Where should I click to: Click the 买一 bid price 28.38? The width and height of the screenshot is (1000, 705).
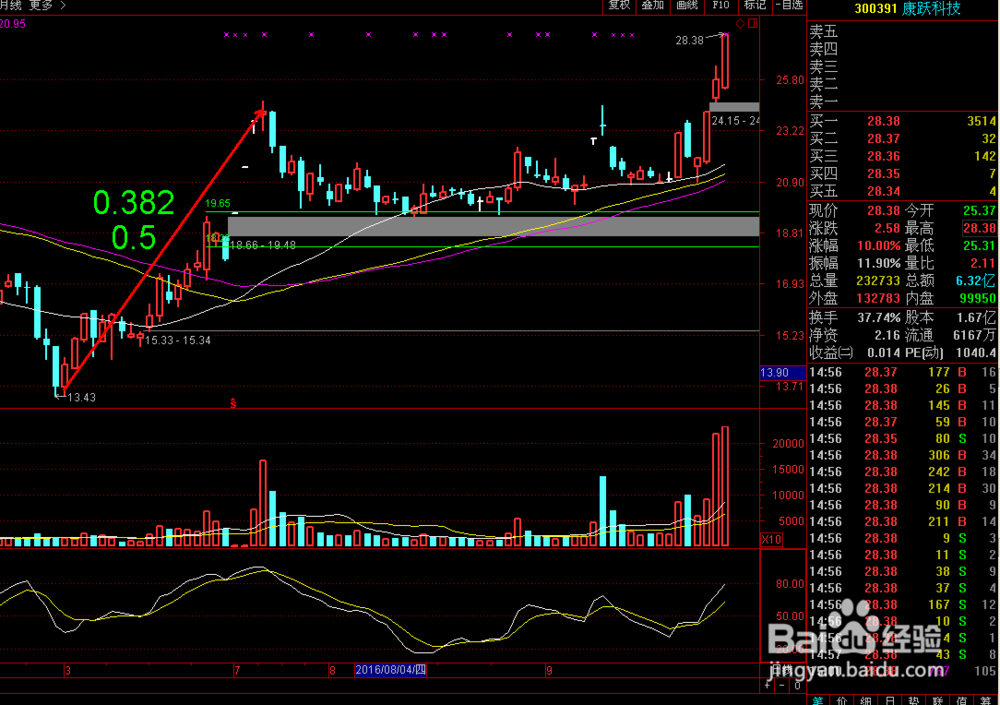pyautogui.click(x=883, y=121)
